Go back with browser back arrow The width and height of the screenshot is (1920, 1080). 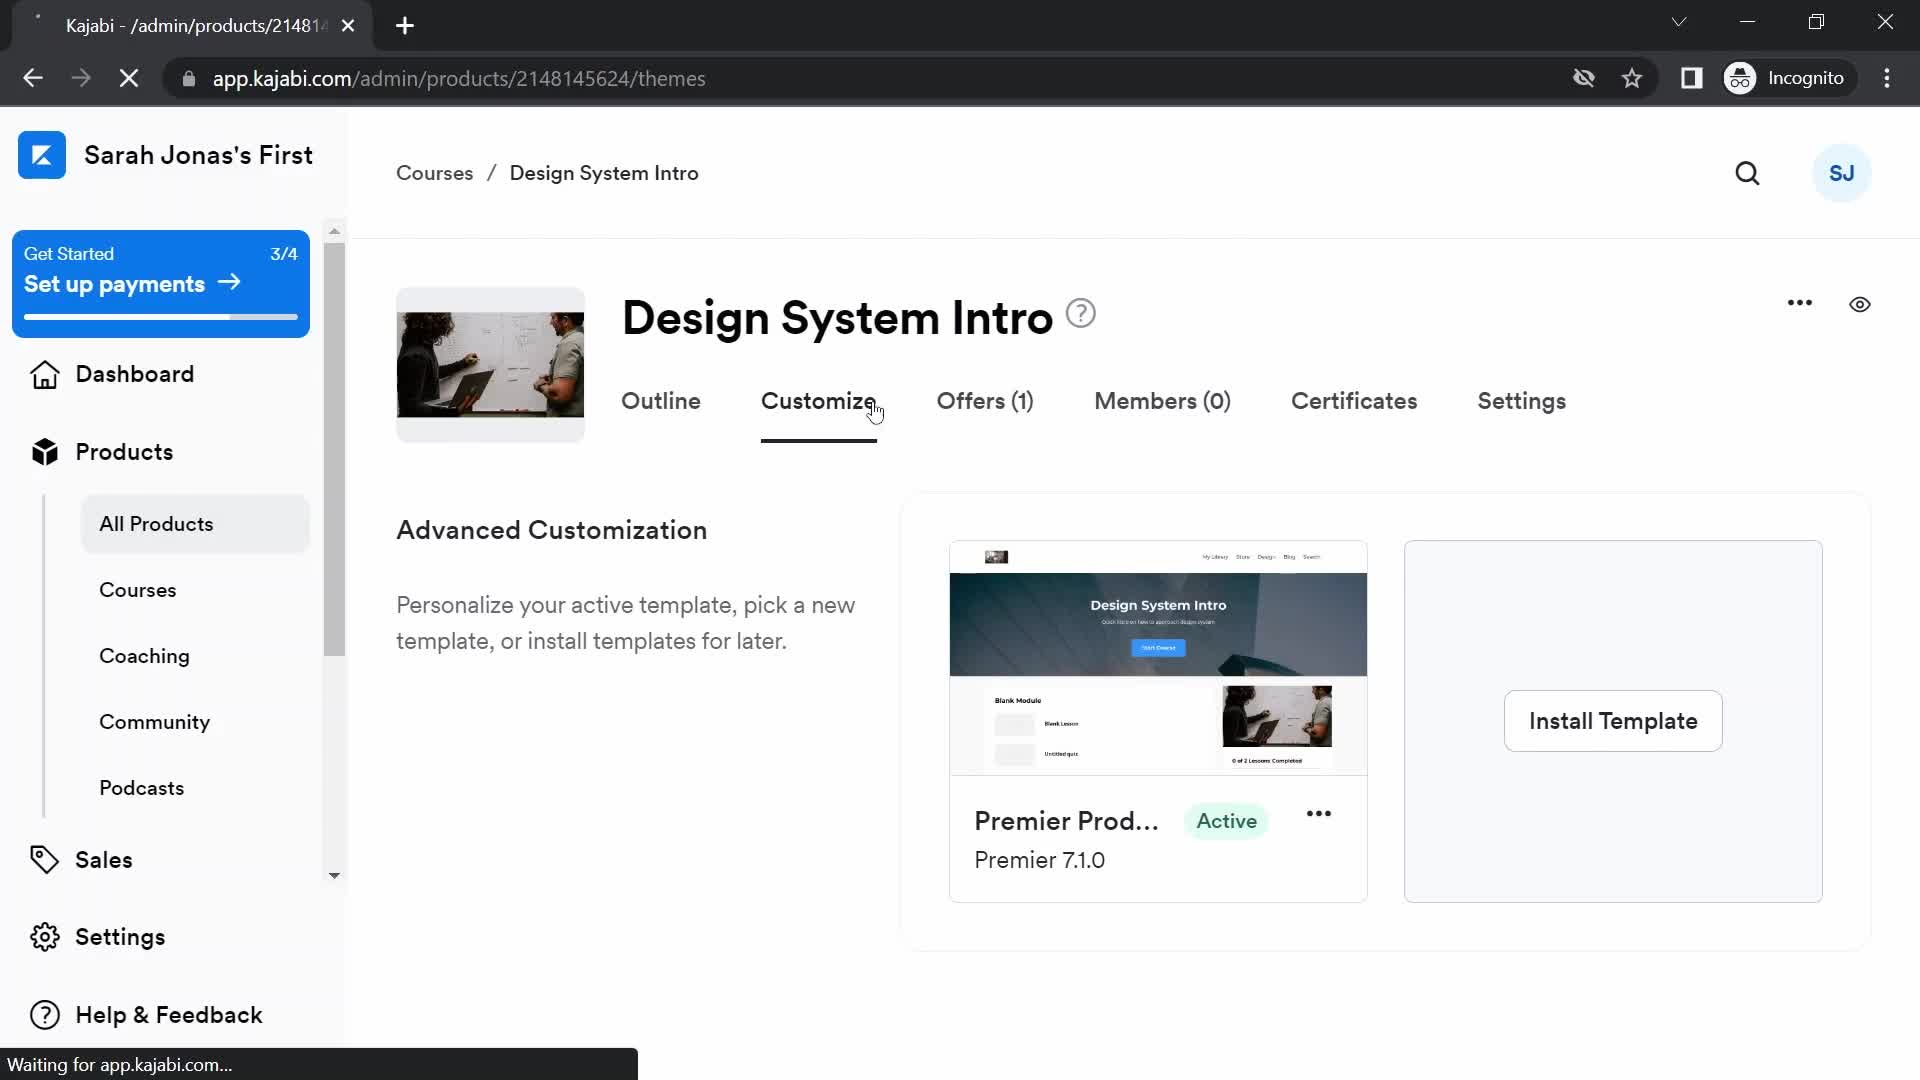[x=33, y=78]
